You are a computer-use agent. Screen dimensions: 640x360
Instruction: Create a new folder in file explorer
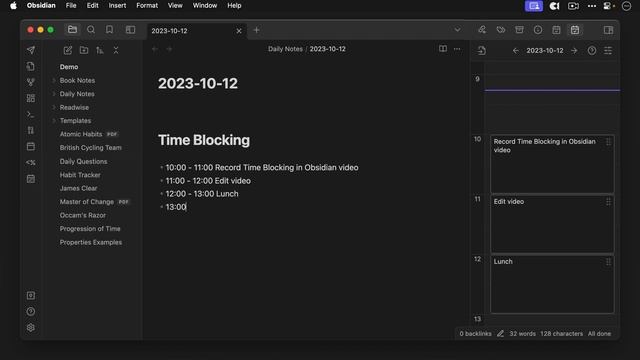[x=84, y=50]
